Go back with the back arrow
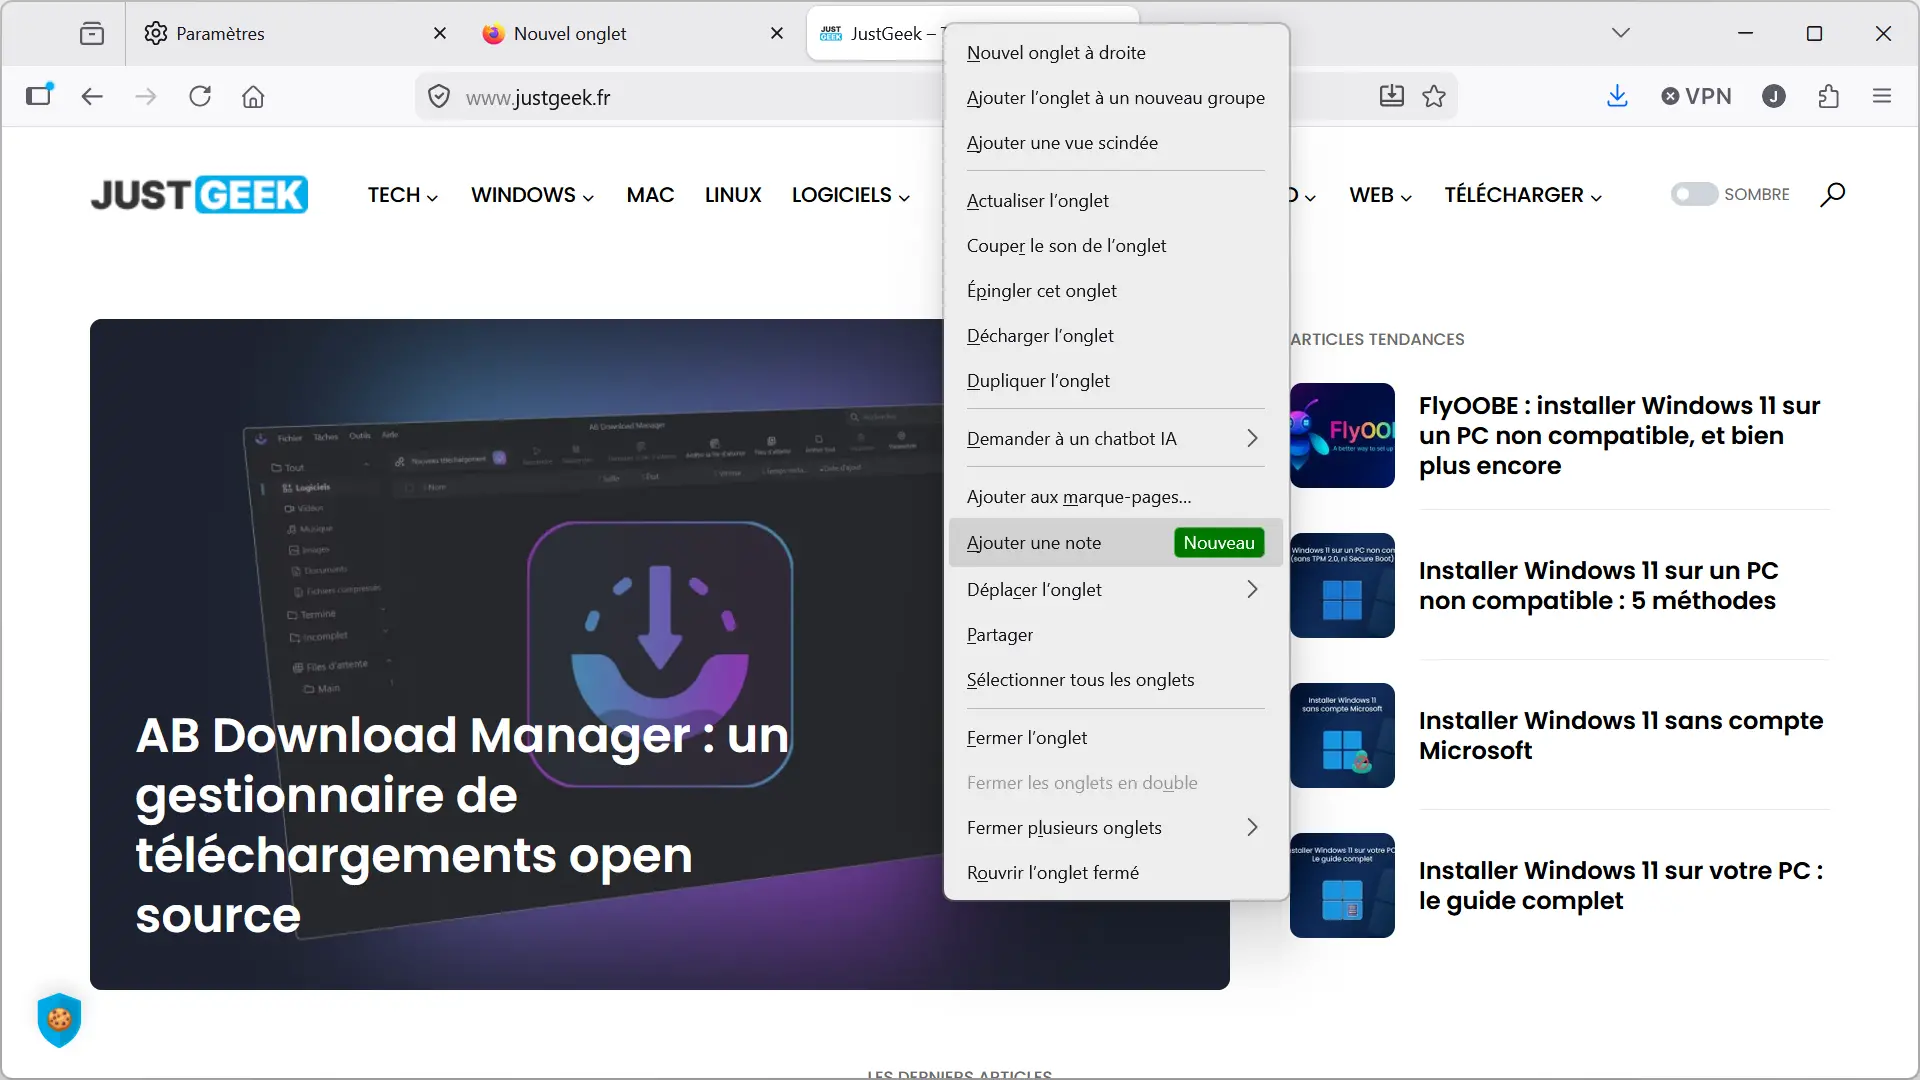This screenshot has width=1920, height=1080. 92,96
